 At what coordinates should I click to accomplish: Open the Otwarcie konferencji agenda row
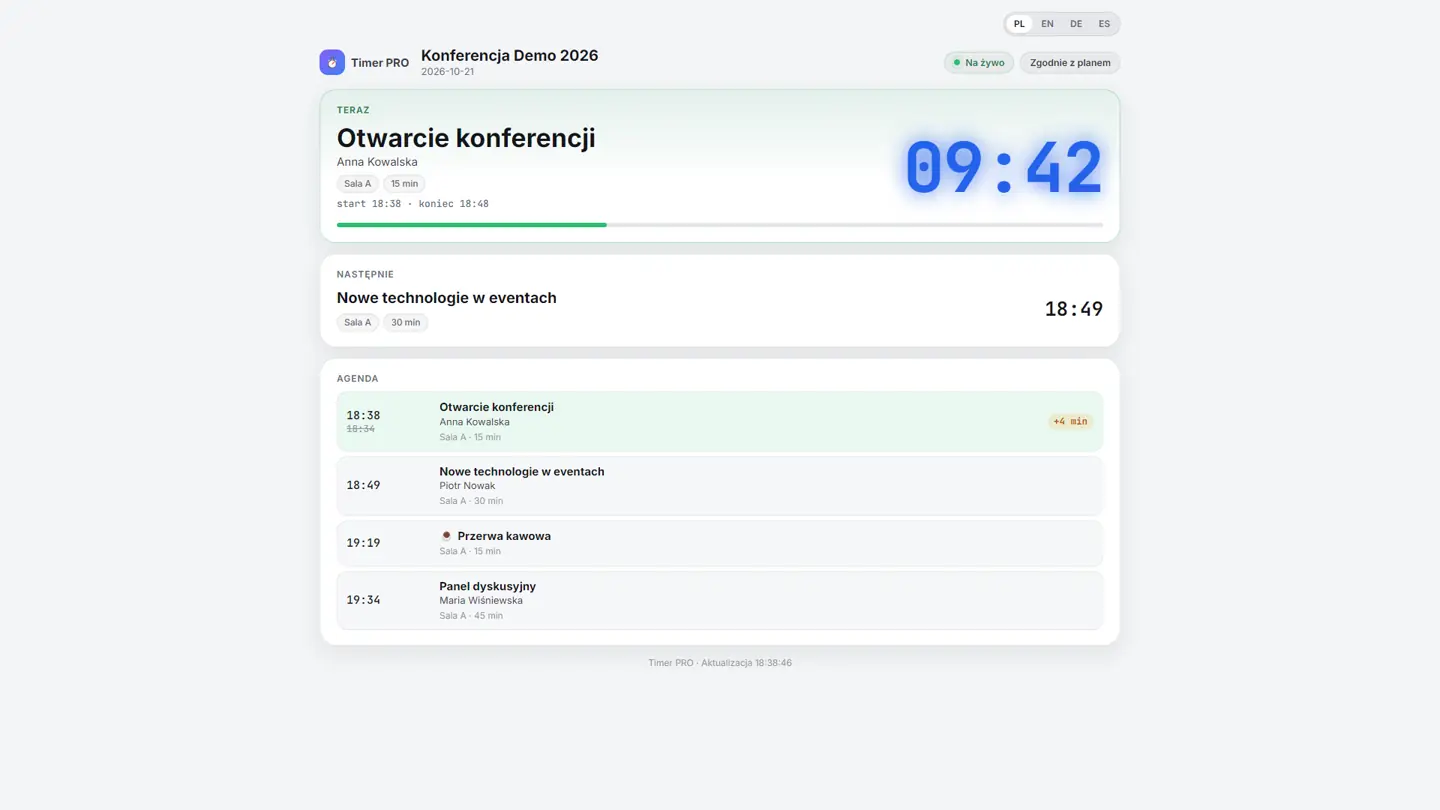pyautogui.click(x=720, y=421)
